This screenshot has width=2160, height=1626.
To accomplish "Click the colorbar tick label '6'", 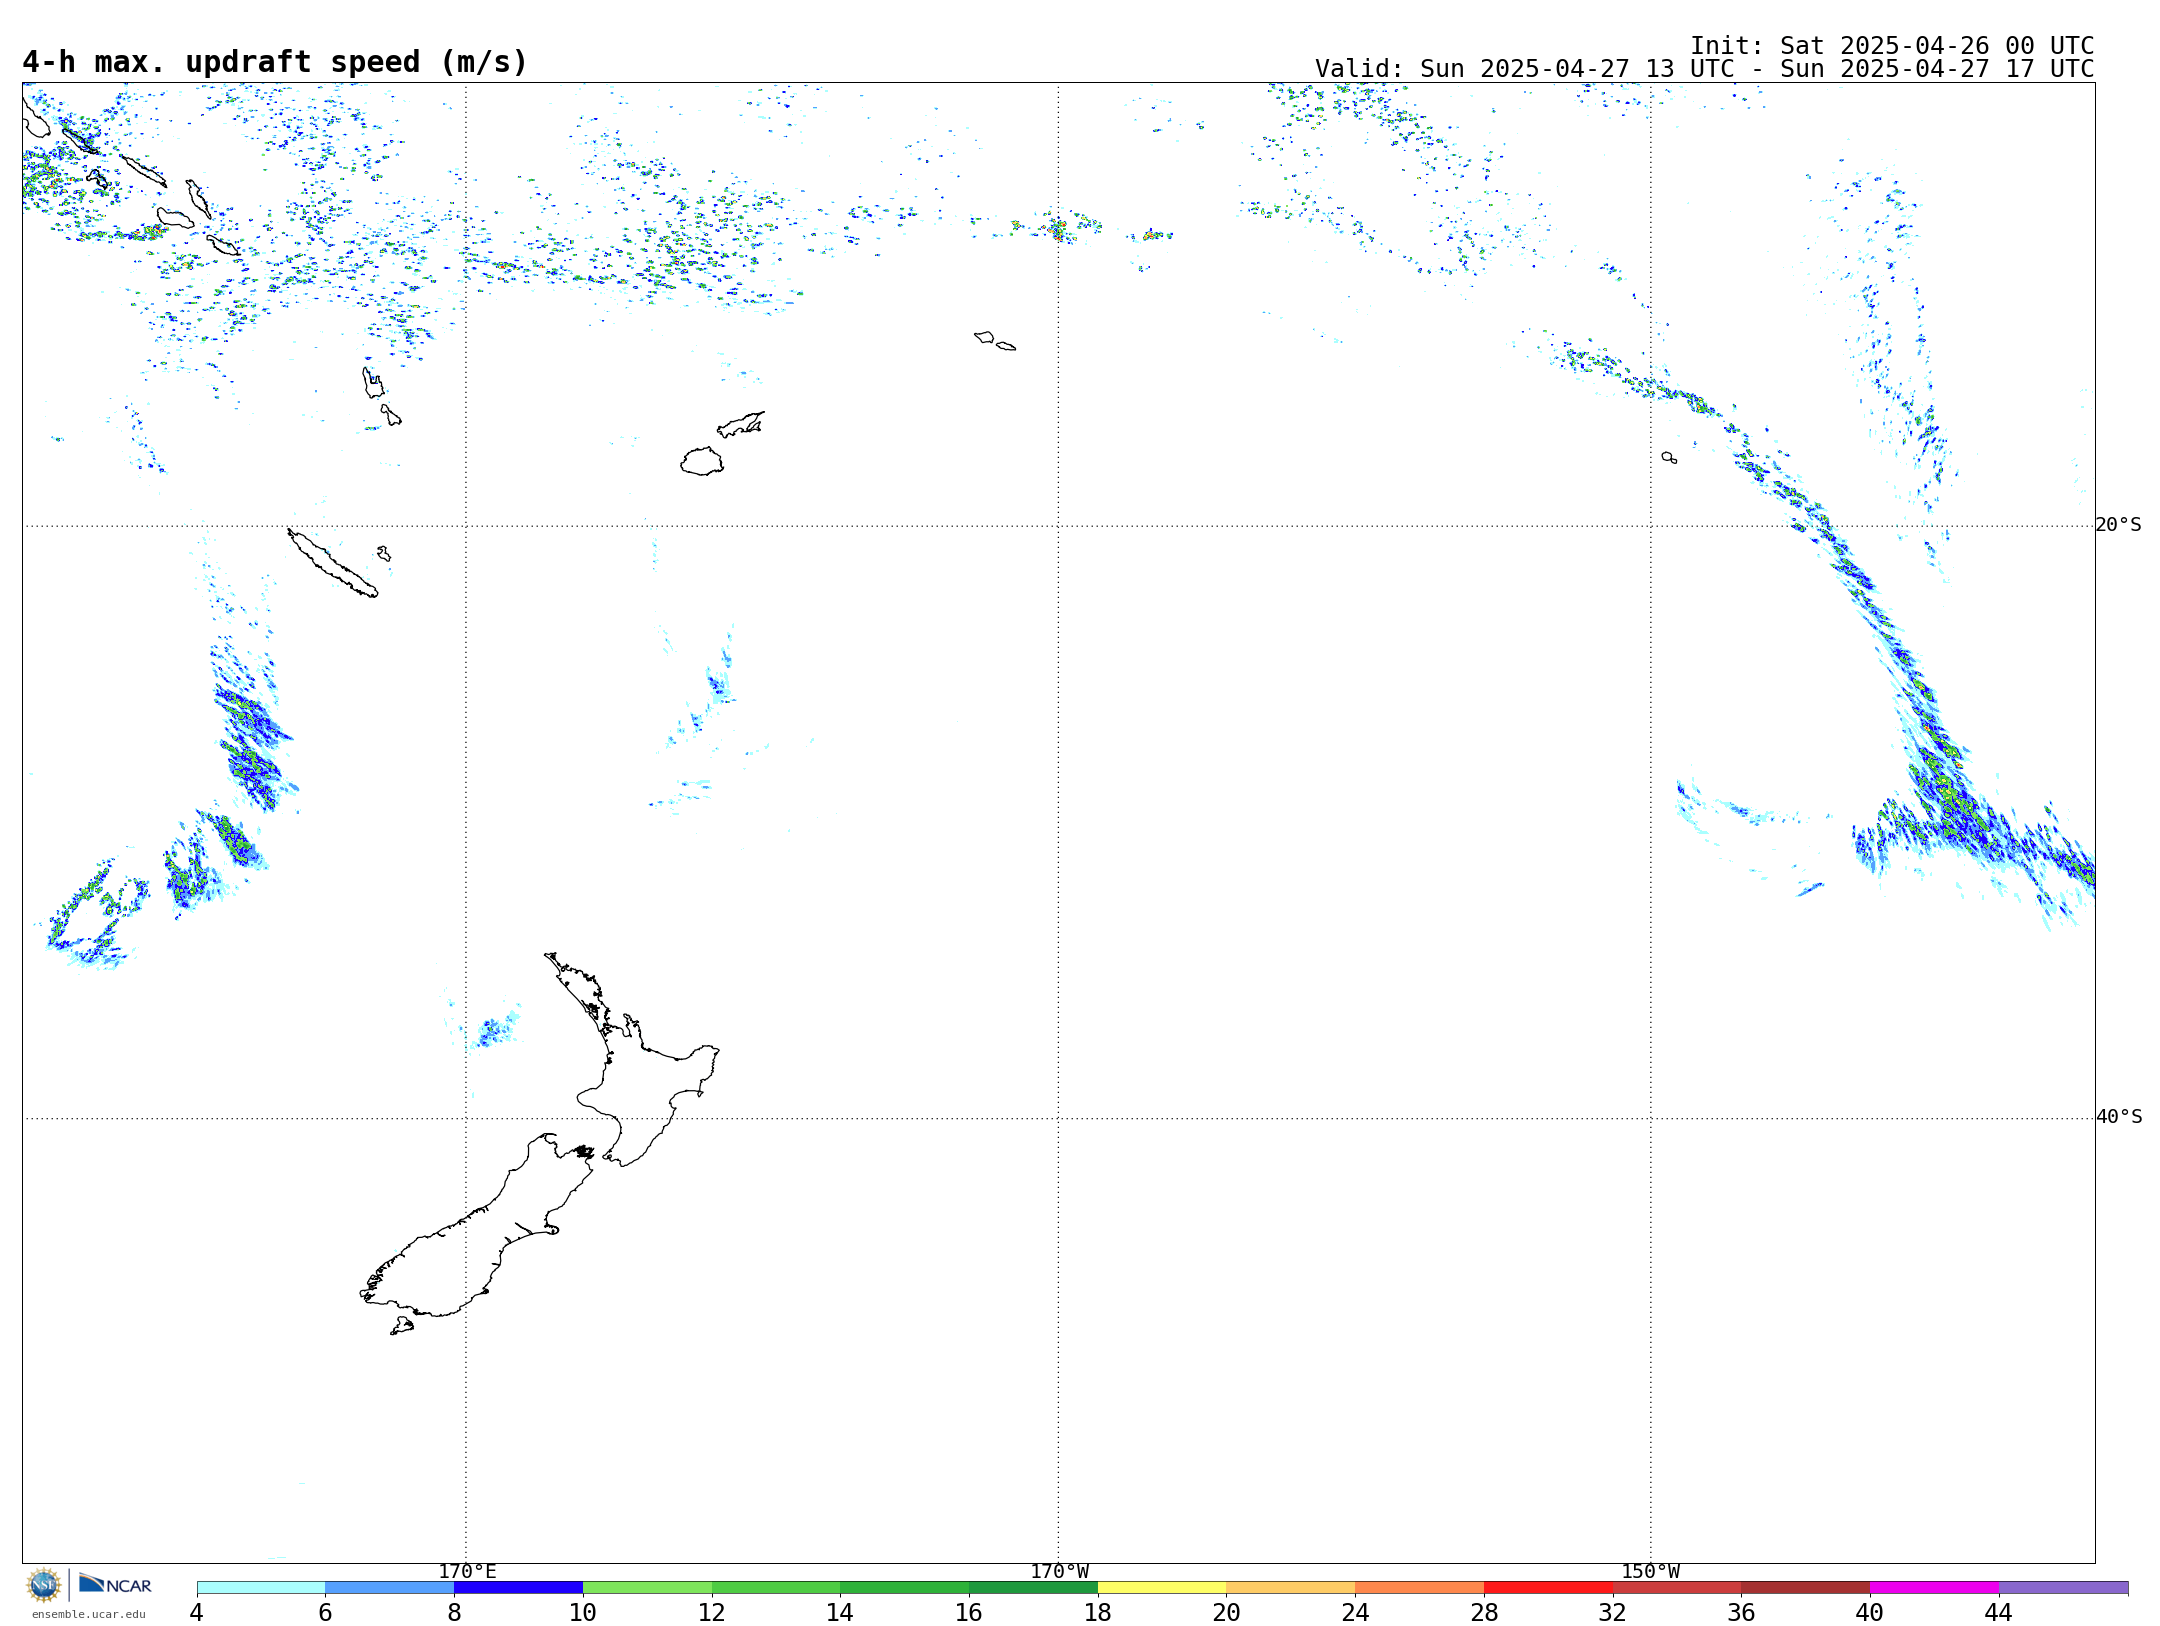I will [x=325, y=1613].
